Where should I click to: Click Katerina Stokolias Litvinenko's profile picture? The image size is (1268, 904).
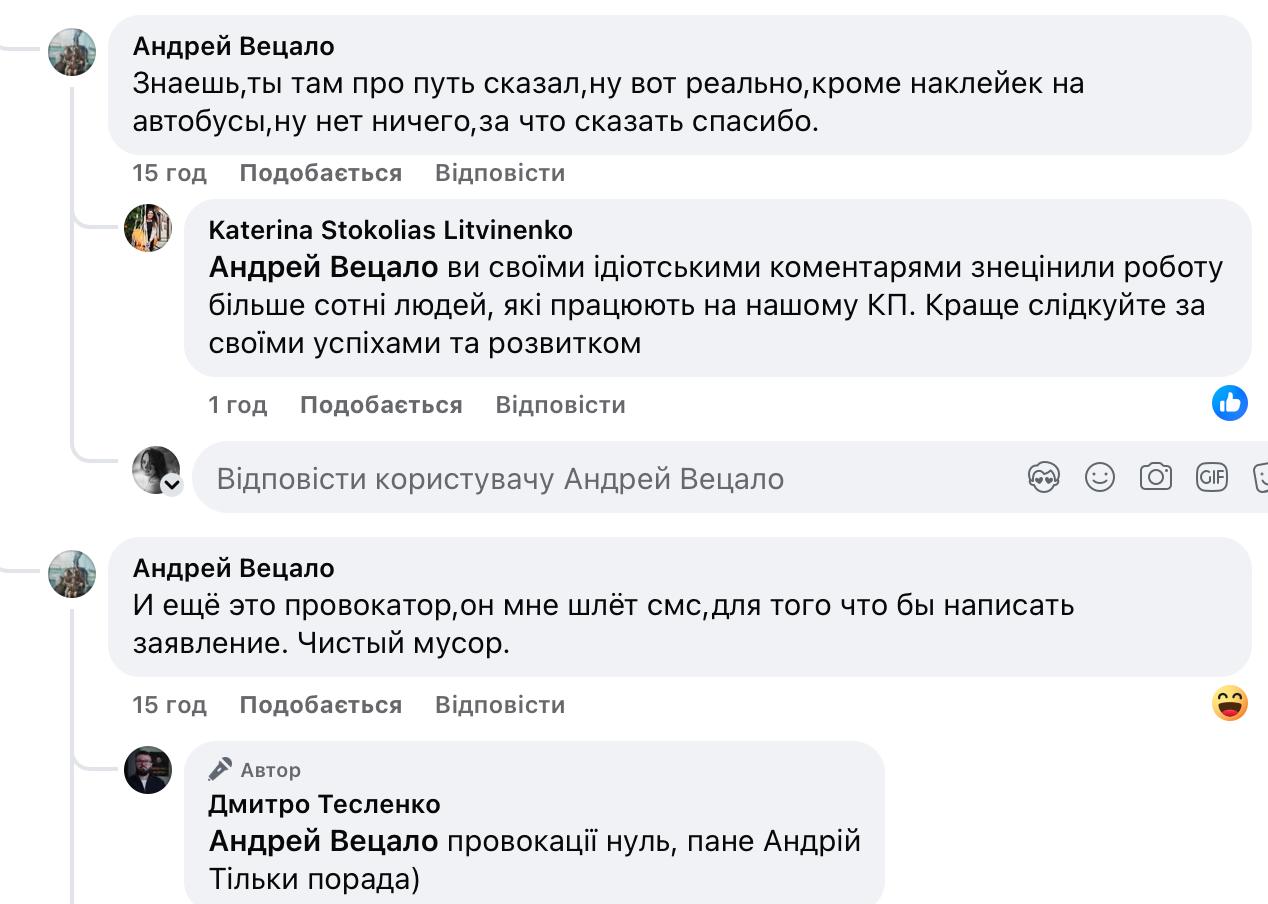pyautogui.click(x=148, y=228)
